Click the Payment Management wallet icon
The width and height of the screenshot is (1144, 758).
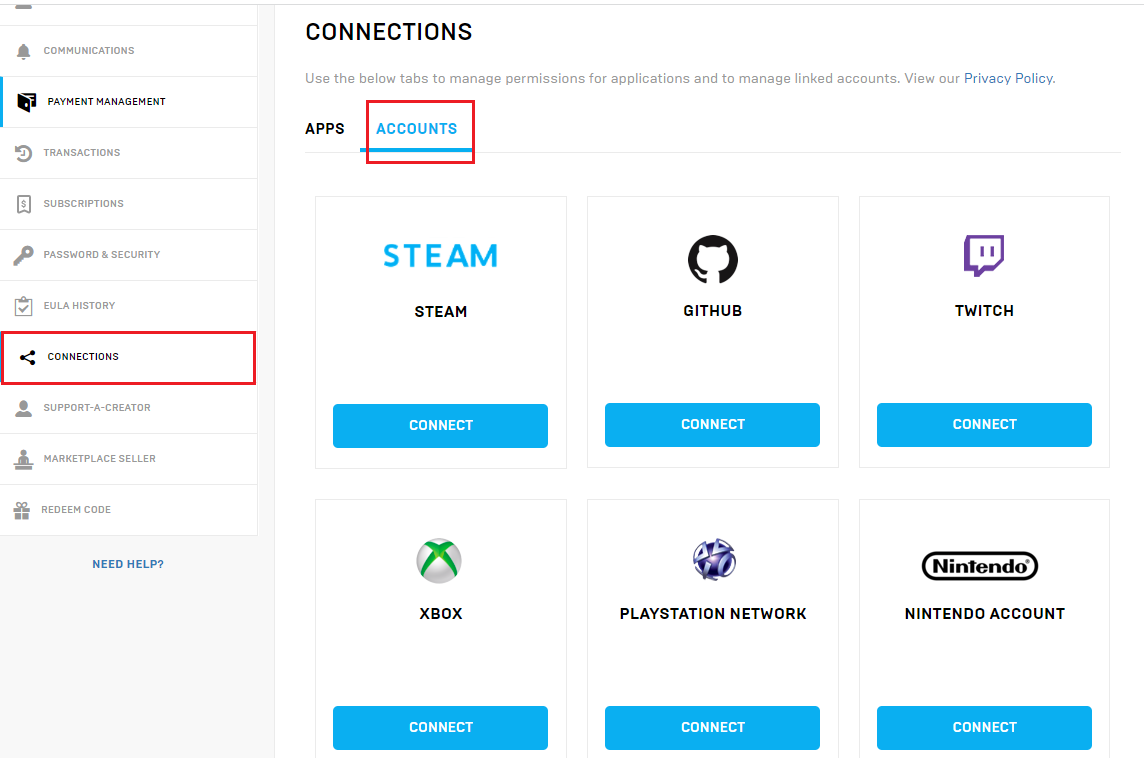tap(27, 102)
